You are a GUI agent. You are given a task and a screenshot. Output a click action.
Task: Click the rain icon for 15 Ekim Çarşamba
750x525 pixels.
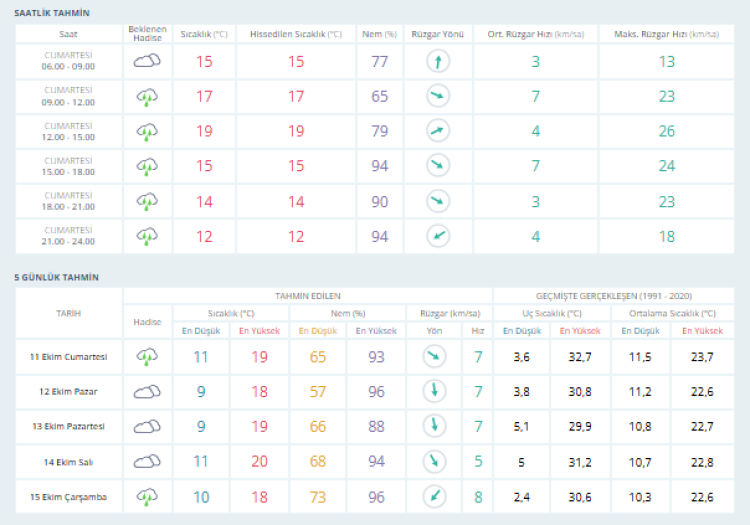[x=148, y=496]
